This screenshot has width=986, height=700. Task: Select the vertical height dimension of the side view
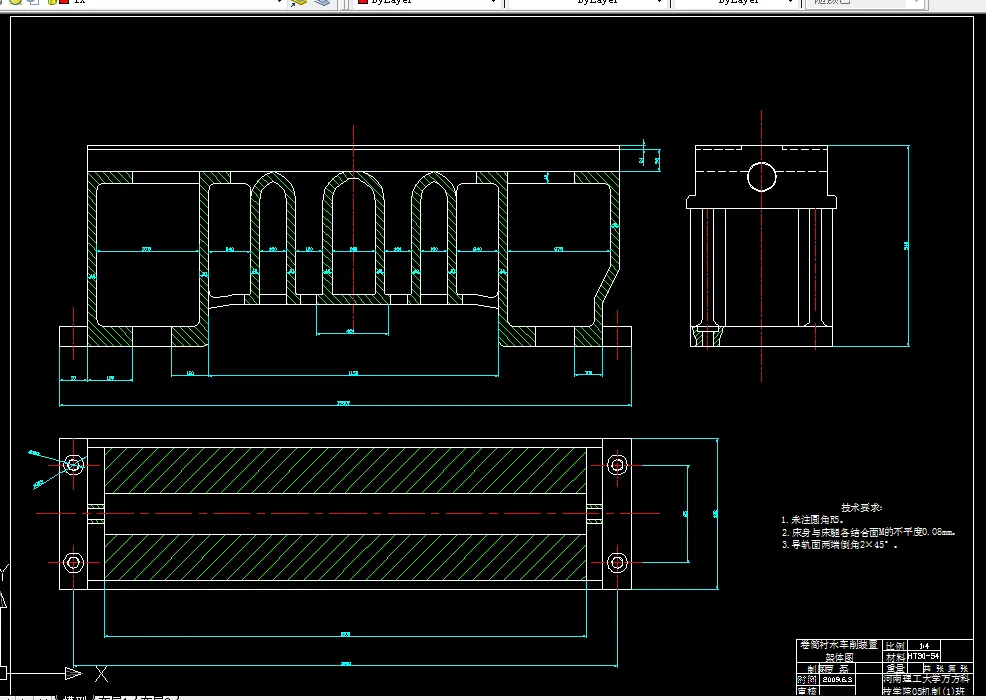point(908,246)
